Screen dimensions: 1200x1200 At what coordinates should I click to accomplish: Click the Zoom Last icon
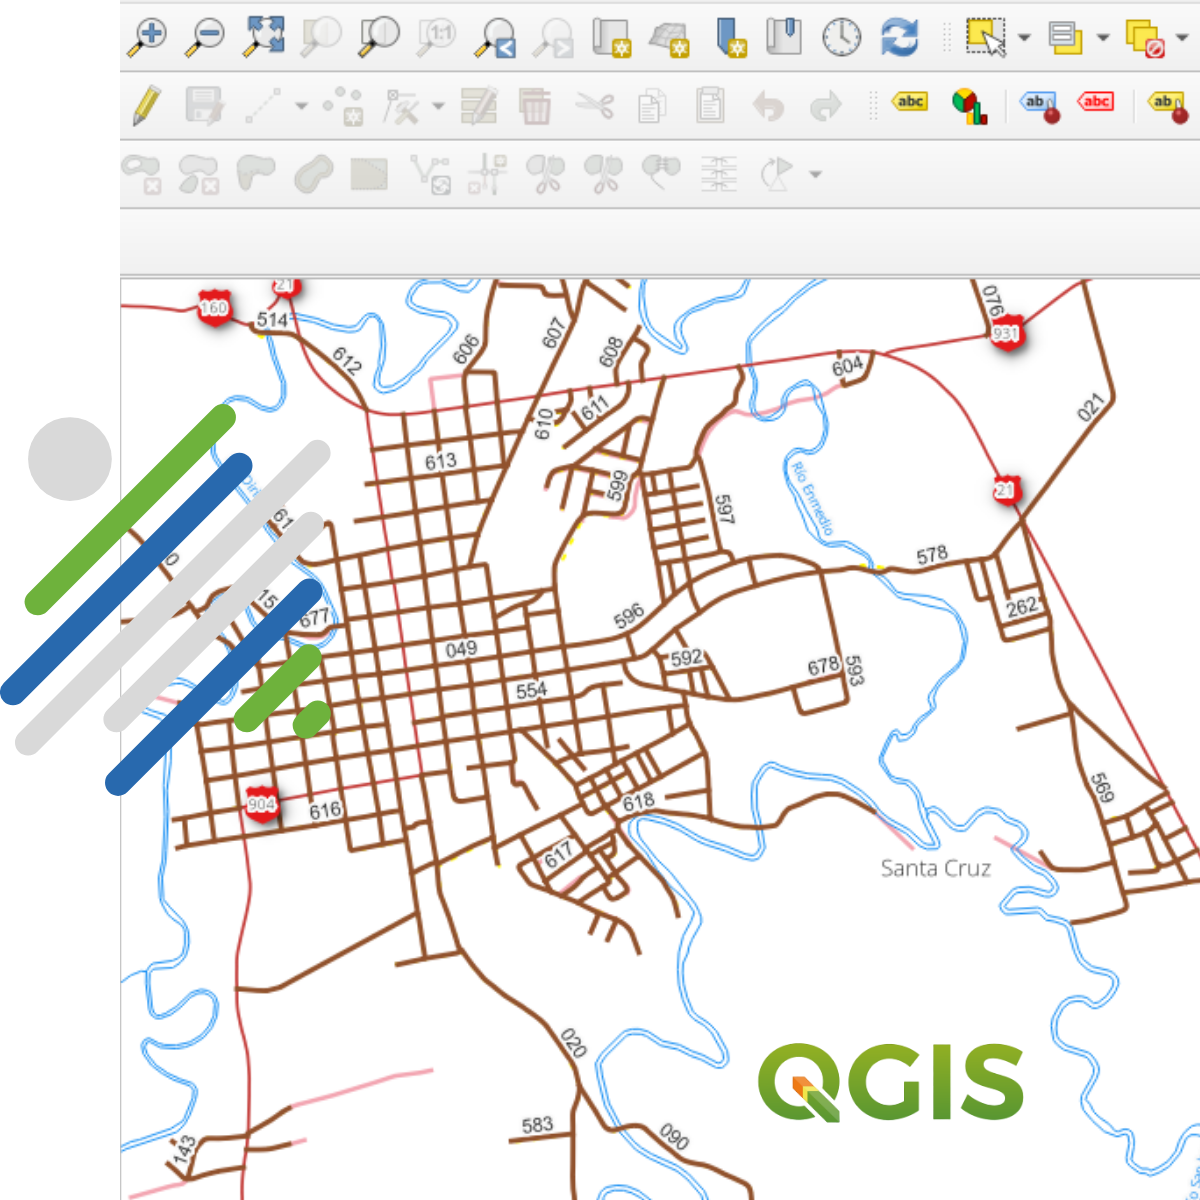click(x=495, y=37)
